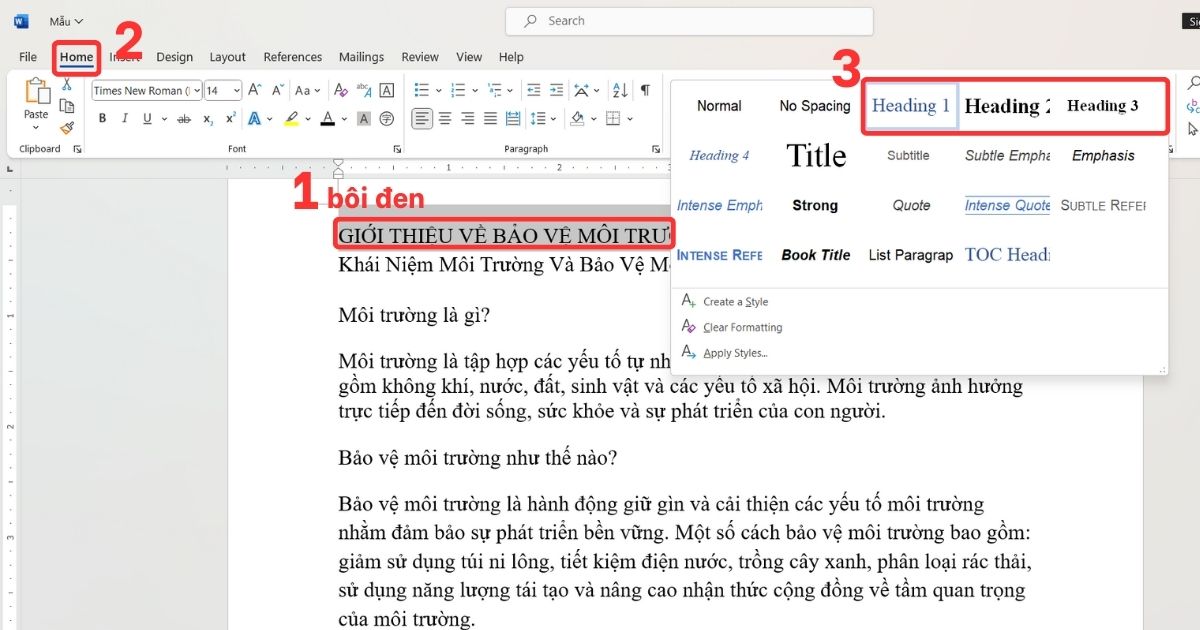Image resolution: width=1200 pixels, height=630 pixels.
Task: Apply Subscript formatting
Action: tap(207, 118)
